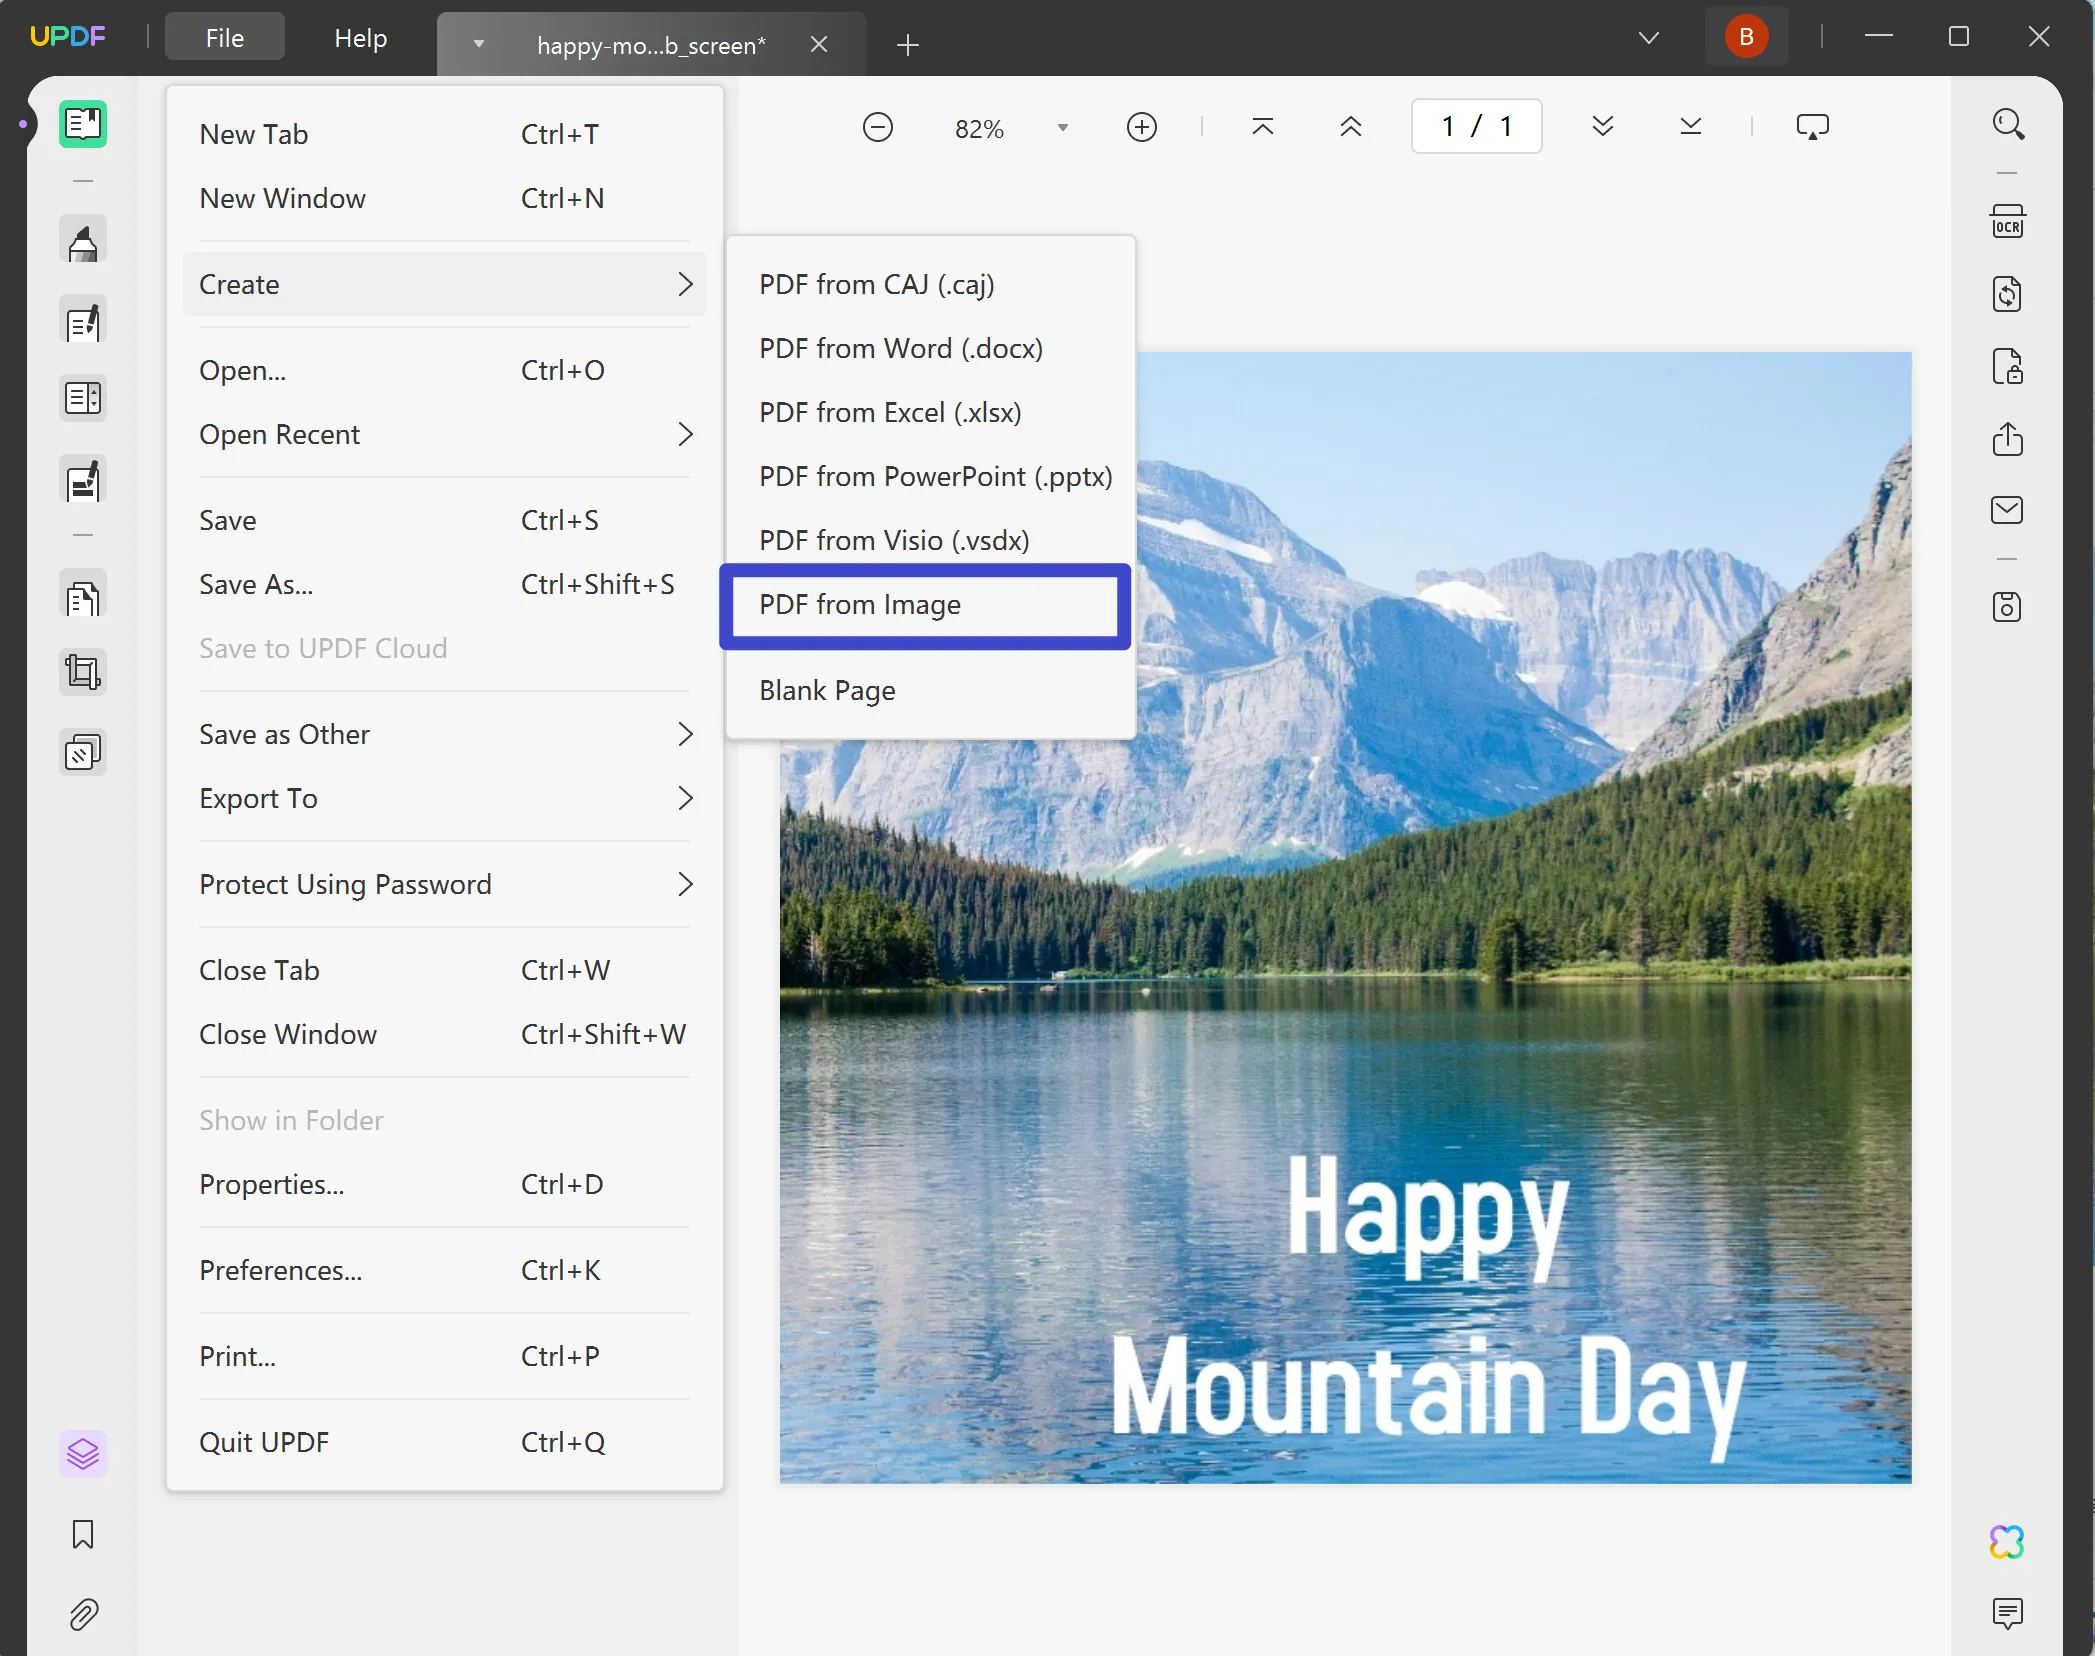
Task: Click Save As... in File menu
Action: [255, 583]
